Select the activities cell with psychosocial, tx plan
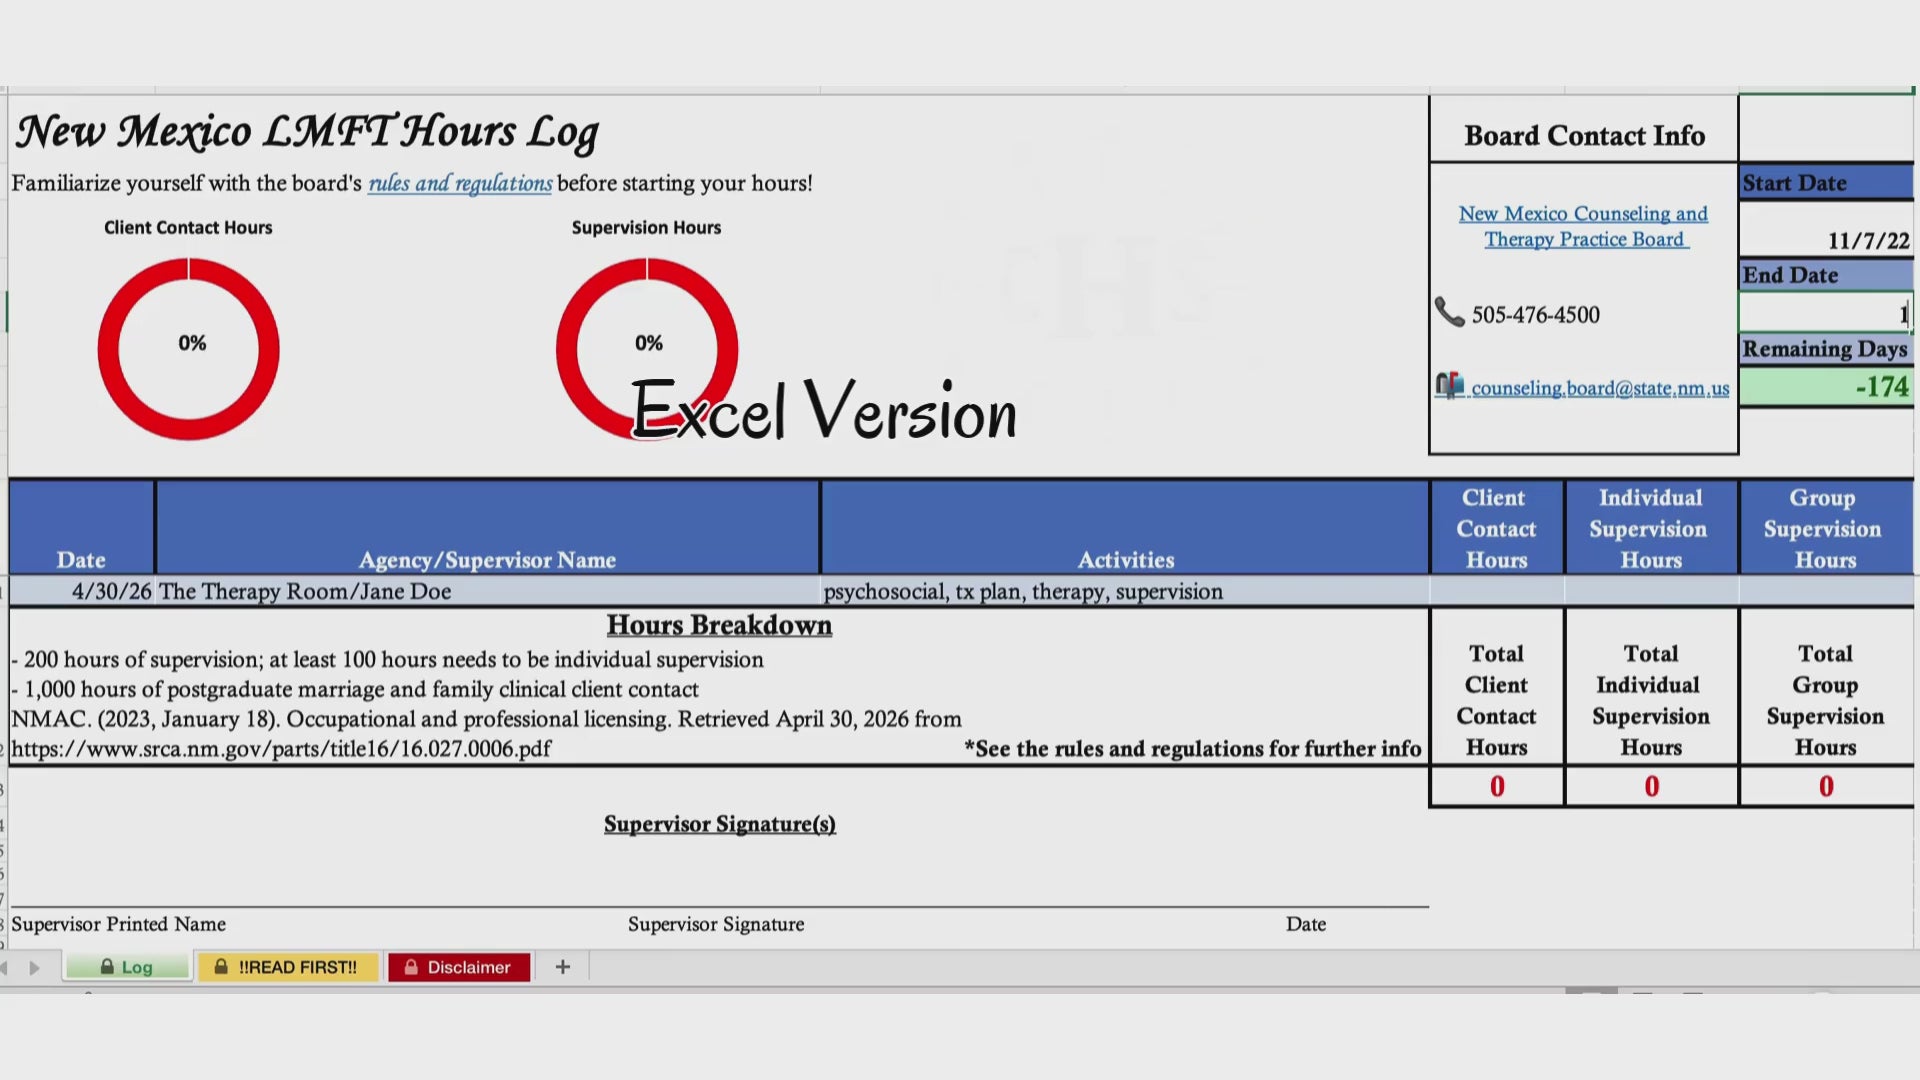Image resolution: width=1920 pixels, height=1080 pixels. [1125, 591]
